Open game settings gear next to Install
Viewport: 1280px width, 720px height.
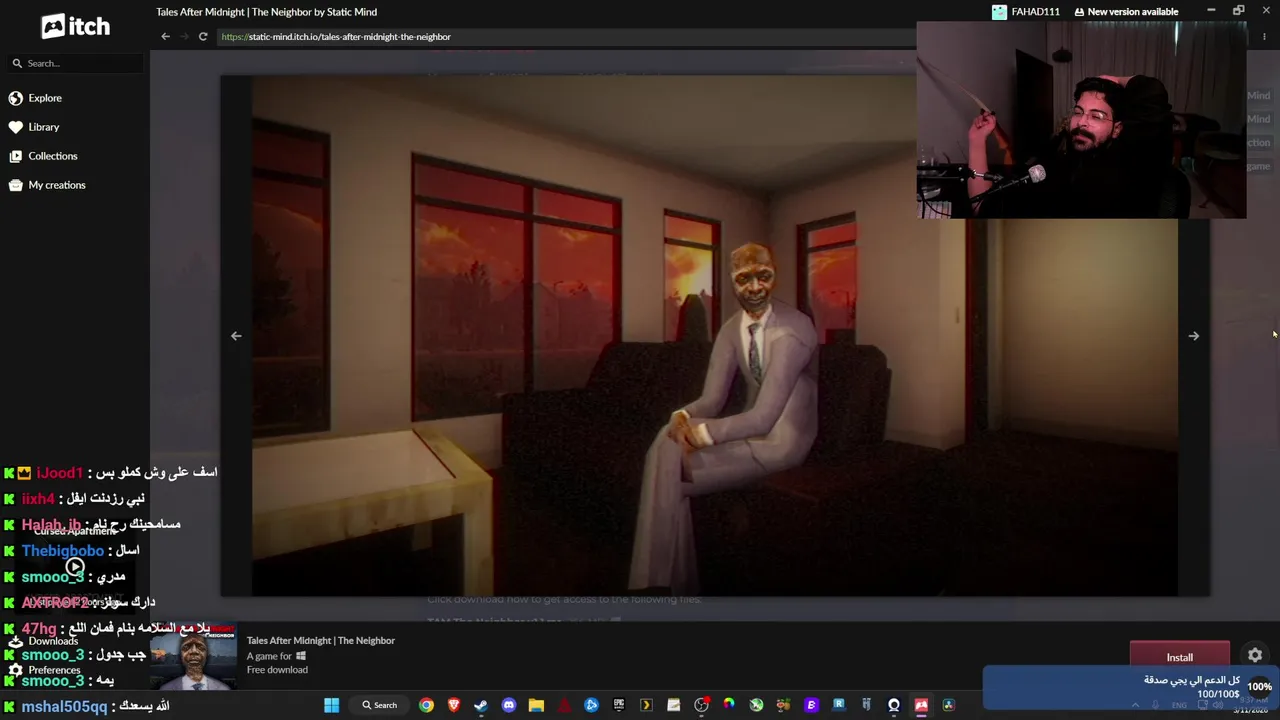1255,656
